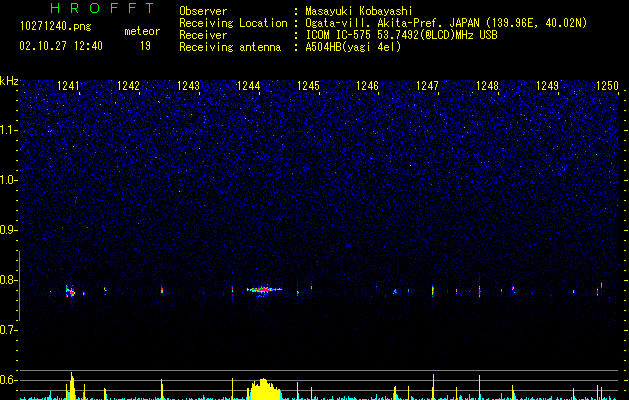Click the 1241 time marker
Image resolution: width=629 pixels, height=400 pixels.
tap(68, 86)
